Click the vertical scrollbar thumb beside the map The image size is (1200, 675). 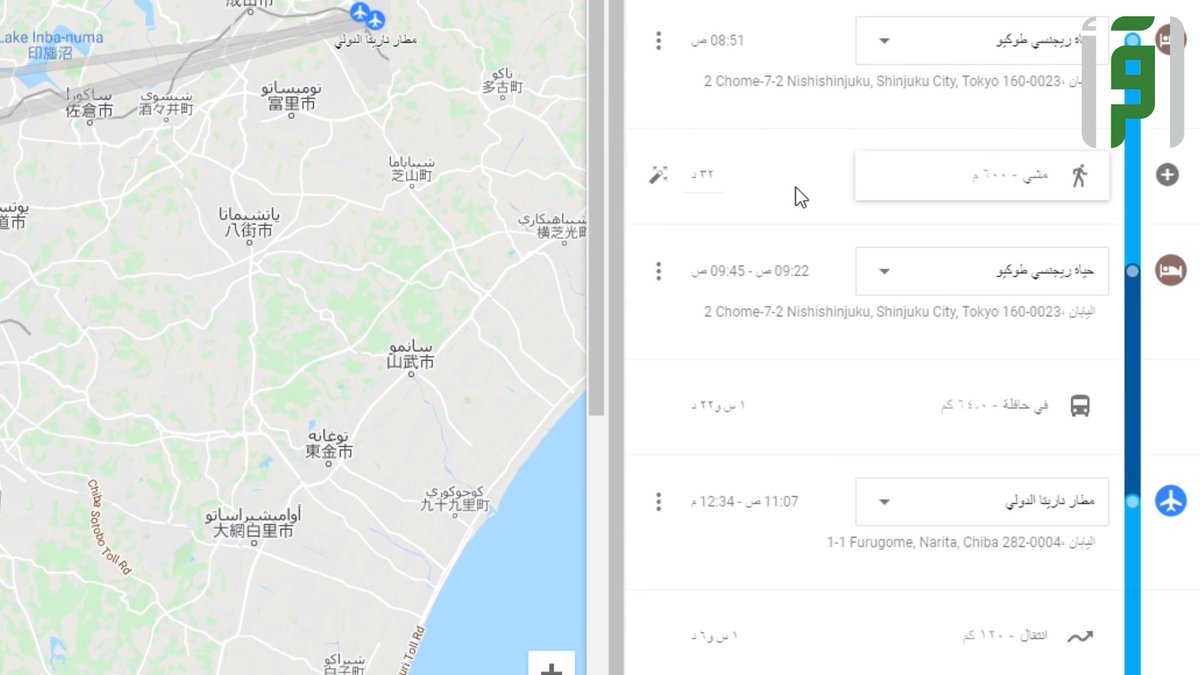click(x=596, y=208)
